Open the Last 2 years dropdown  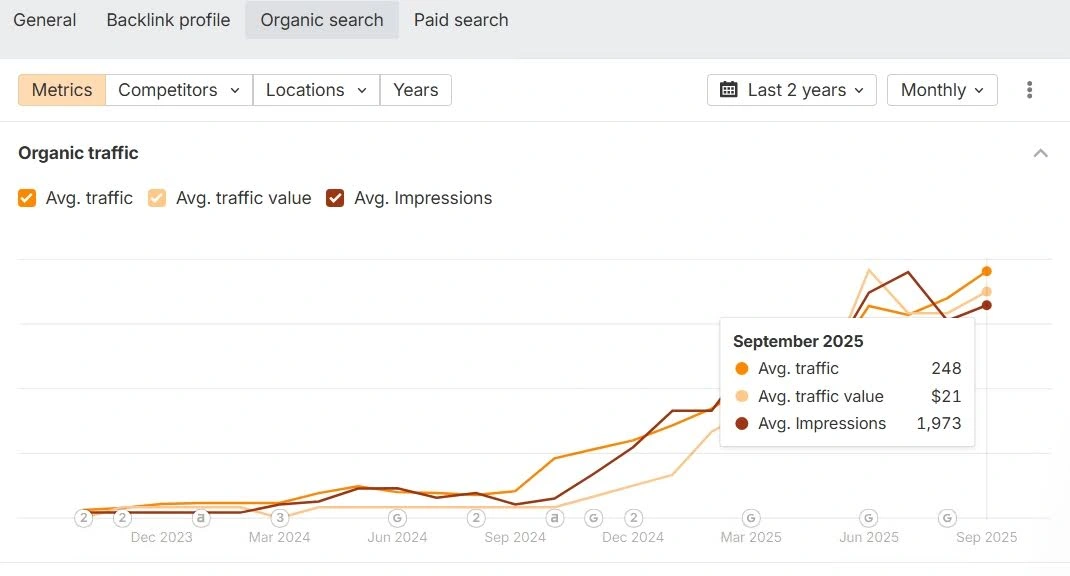tap(792, 90)
